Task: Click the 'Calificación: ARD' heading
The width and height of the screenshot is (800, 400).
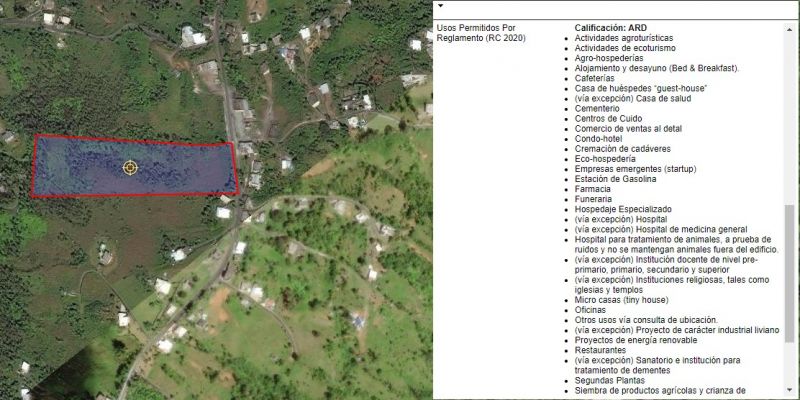Action: (x=610, y=27)
